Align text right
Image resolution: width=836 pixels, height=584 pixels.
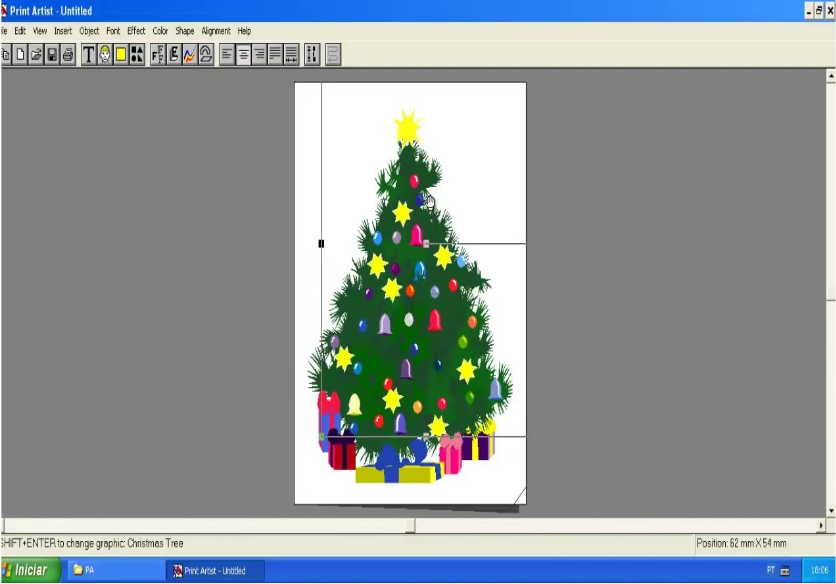pyautogui.click(x=259, y=54)
